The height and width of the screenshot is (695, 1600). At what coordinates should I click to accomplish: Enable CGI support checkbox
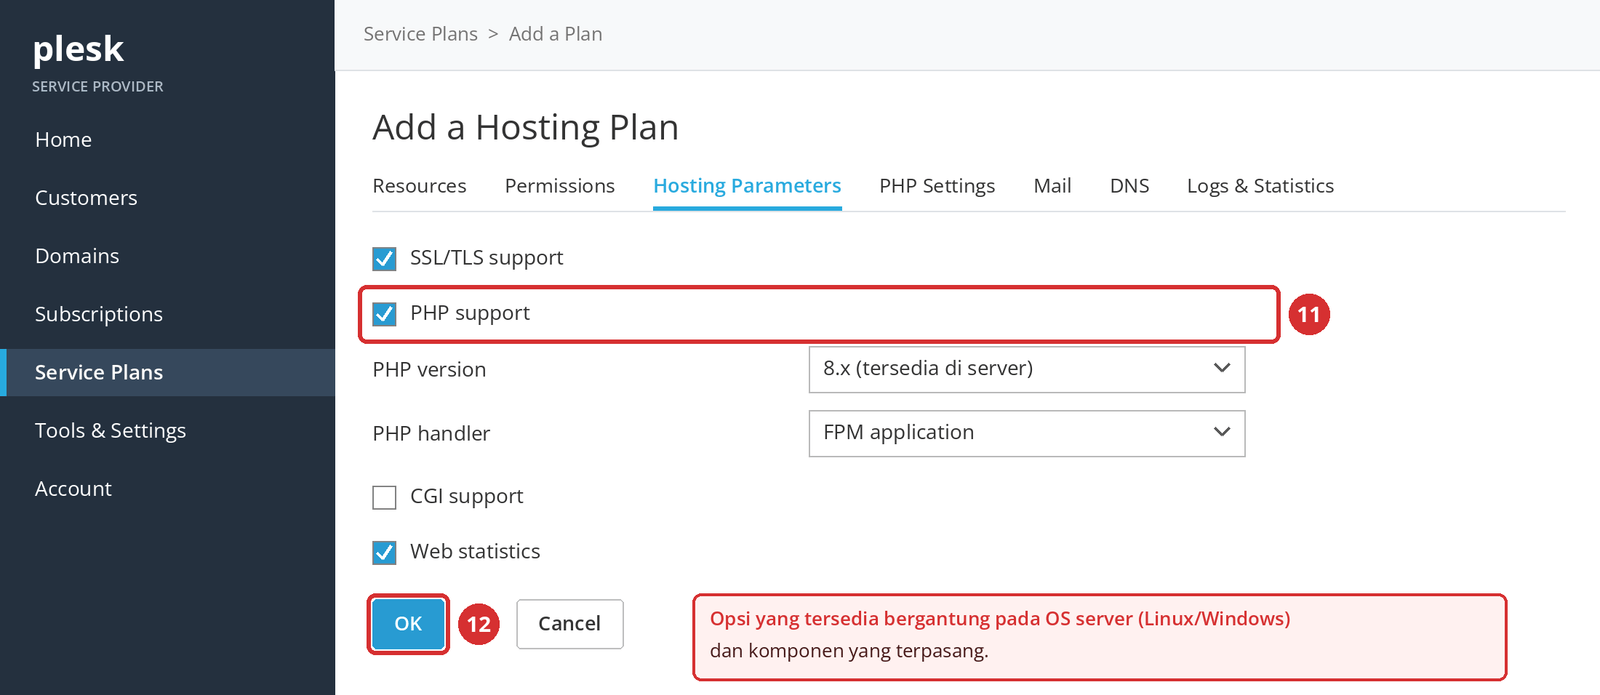385,497
